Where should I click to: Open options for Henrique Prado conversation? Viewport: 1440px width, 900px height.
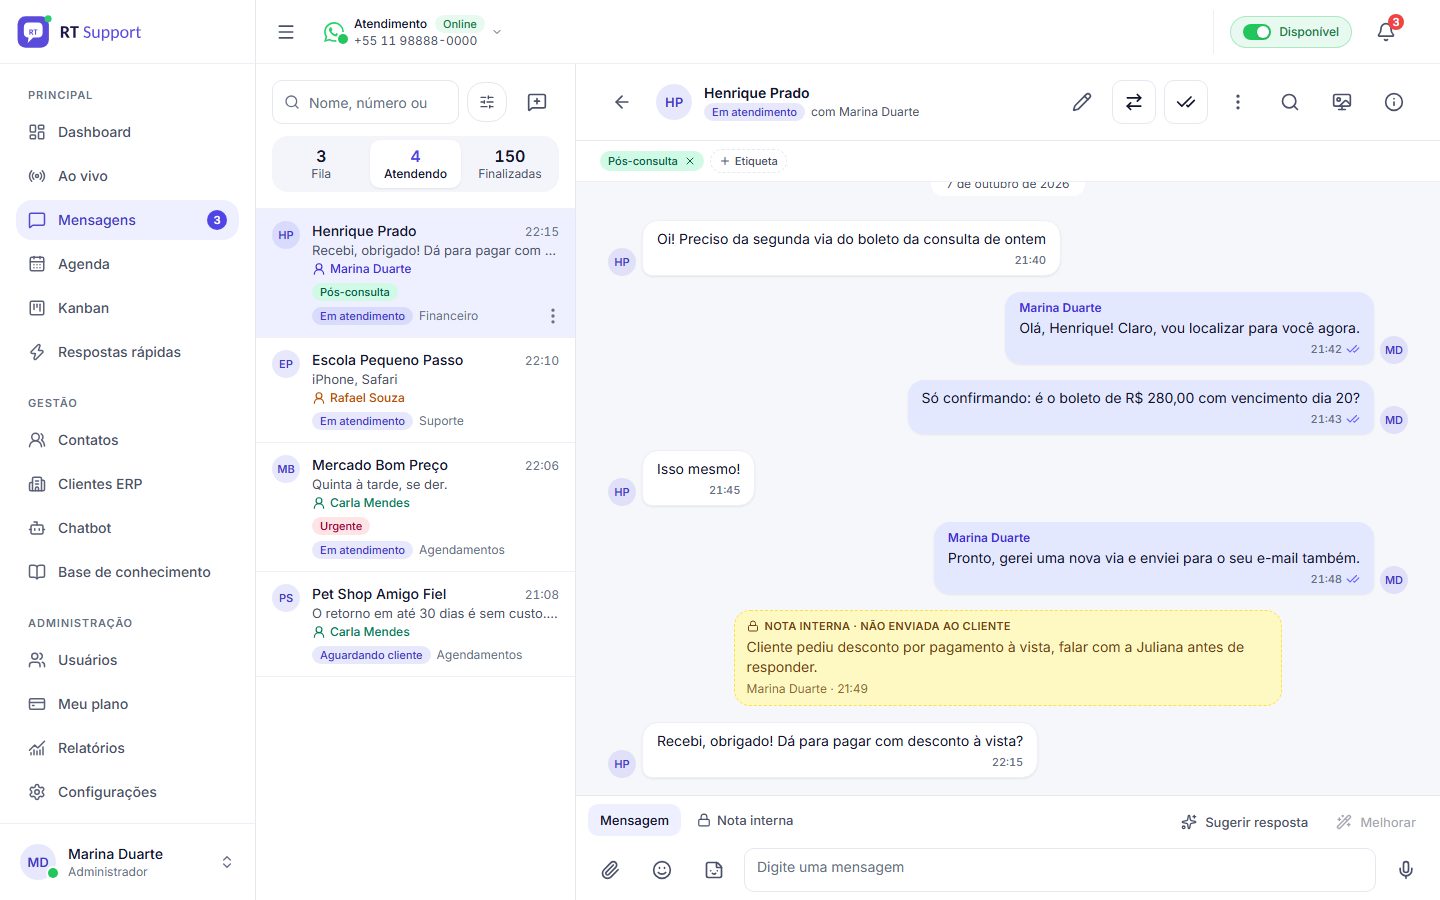point(553,316)
